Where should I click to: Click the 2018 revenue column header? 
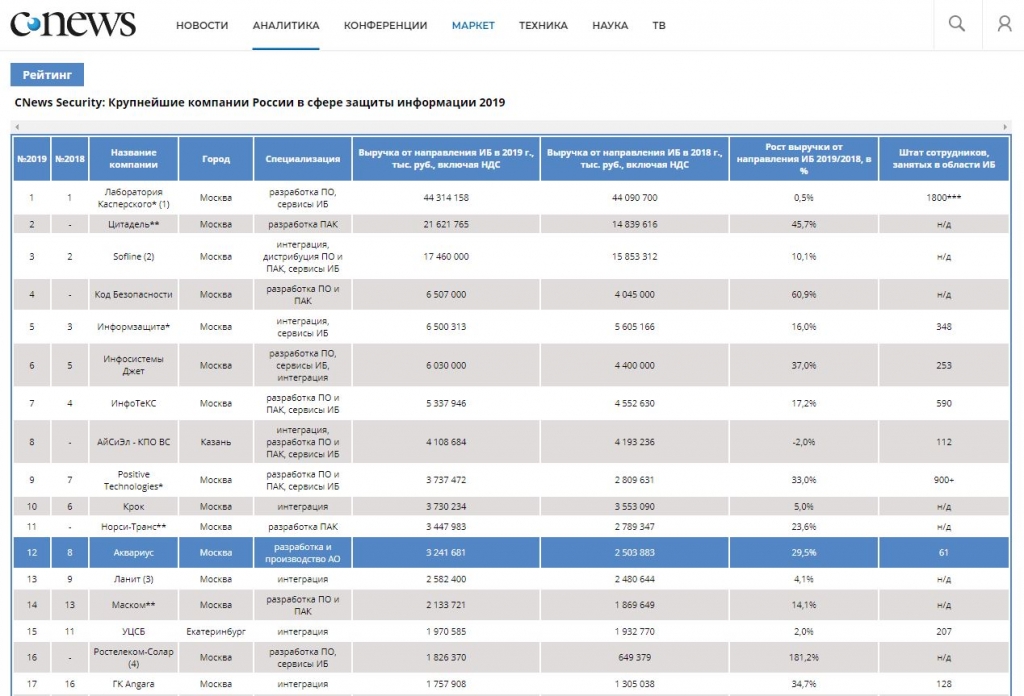pyautogui.click(x=634, y=159)
